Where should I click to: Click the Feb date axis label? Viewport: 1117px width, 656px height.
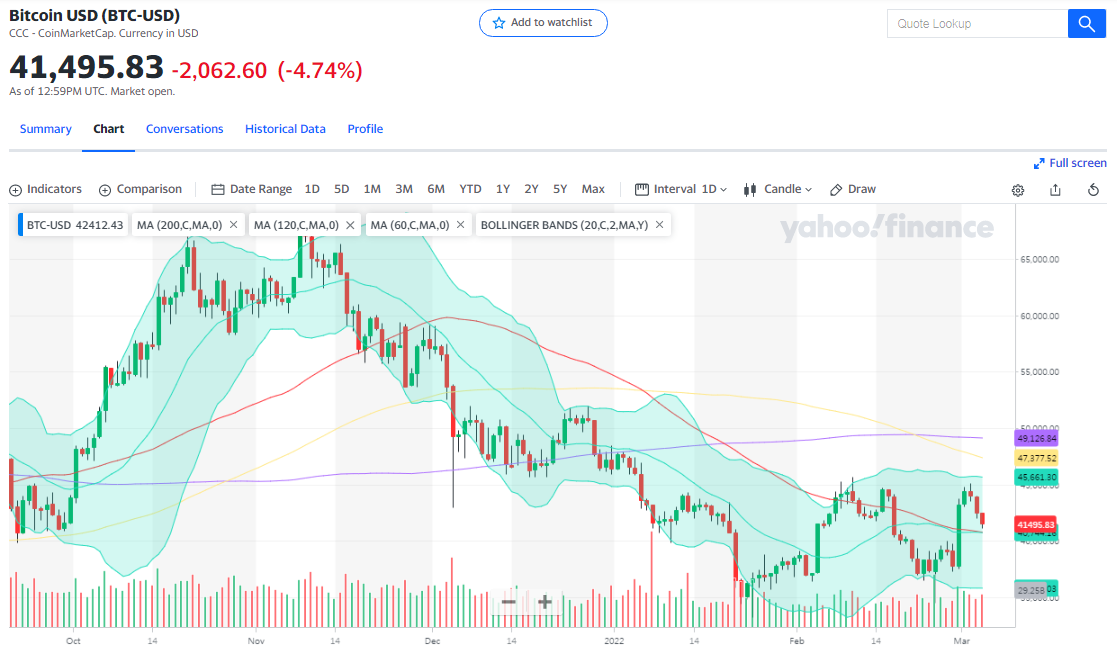pos(796,641)
